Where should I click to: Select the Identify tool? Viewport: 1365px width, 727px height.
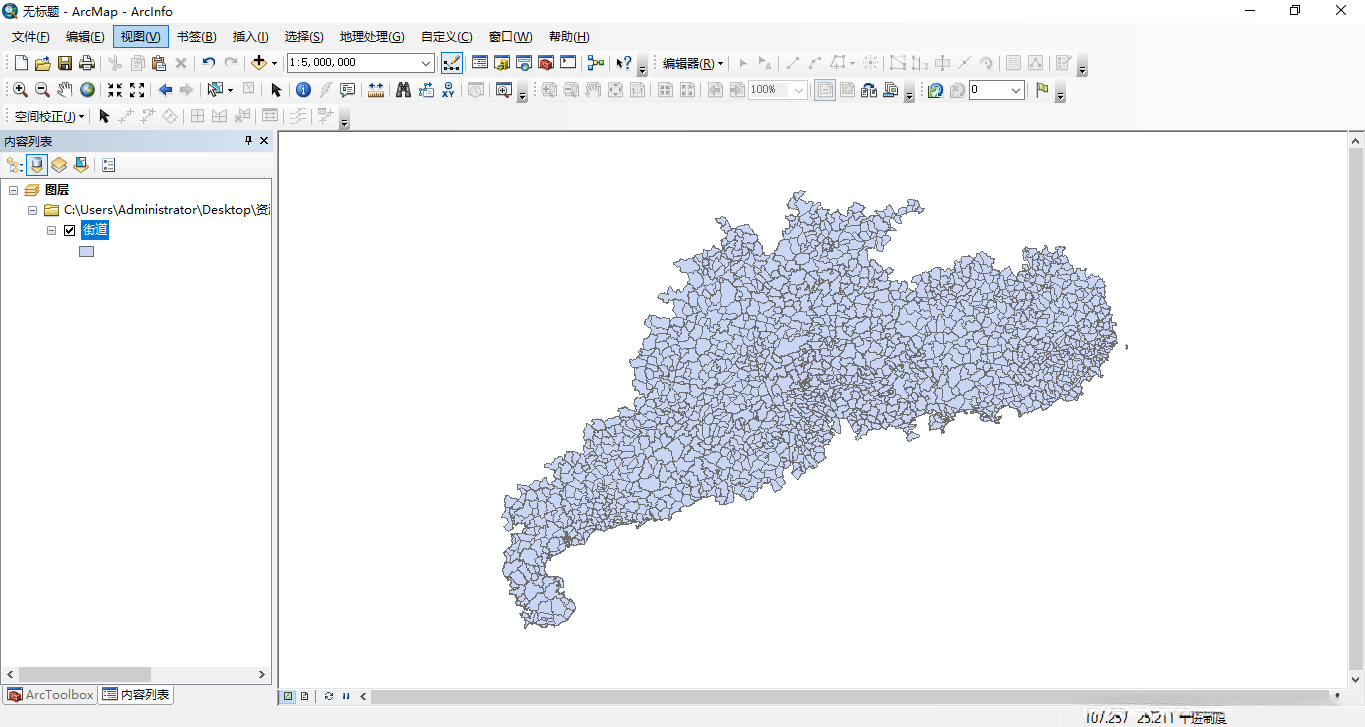(x=303, y=90)
